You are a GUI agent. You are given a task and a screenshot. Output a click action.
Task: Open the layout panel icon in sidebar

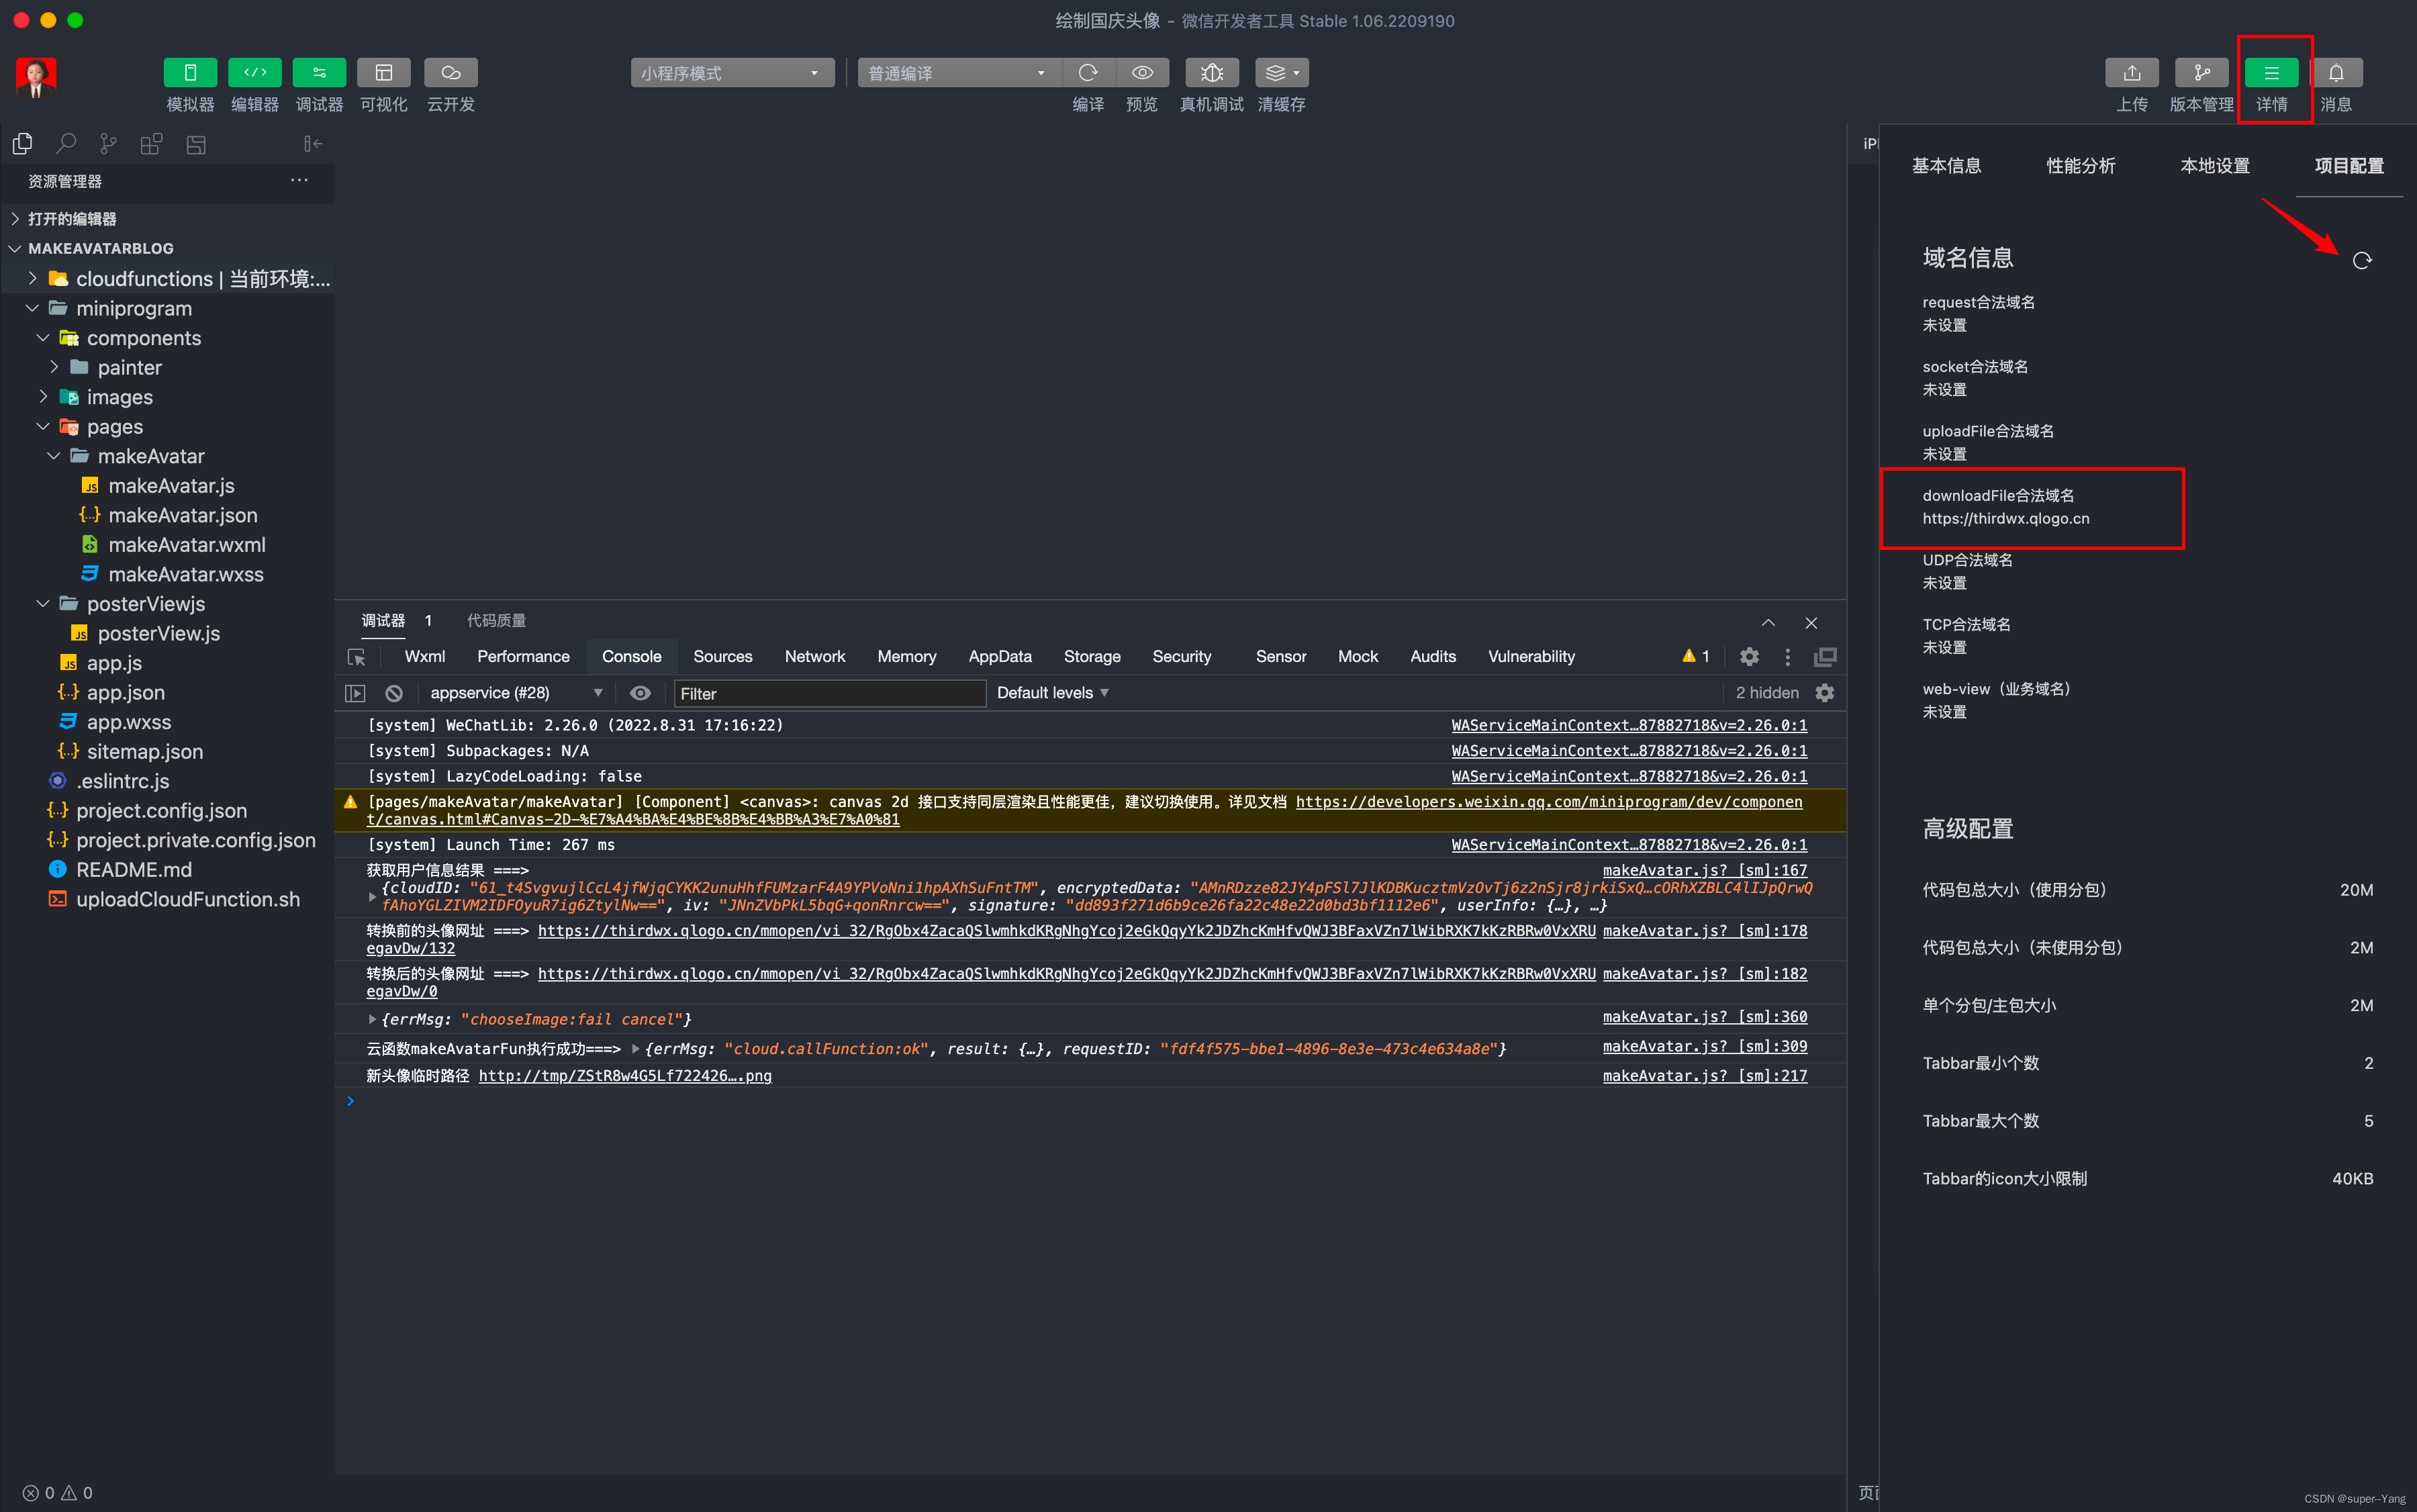[196, 144]
